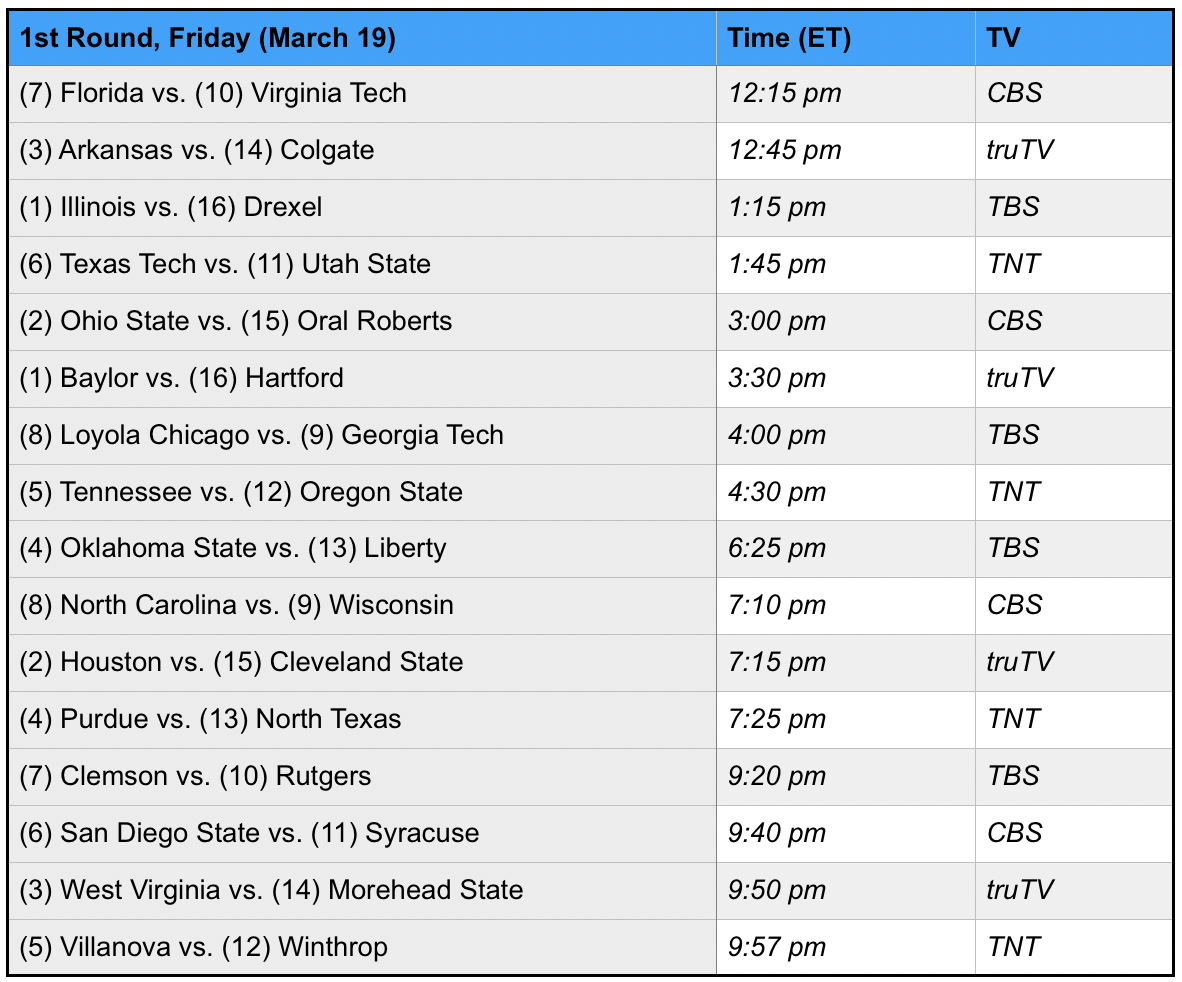The height and width of the screenshot is (982, 1182).
Task: Select the TV column header
Action: [1003, 38]
